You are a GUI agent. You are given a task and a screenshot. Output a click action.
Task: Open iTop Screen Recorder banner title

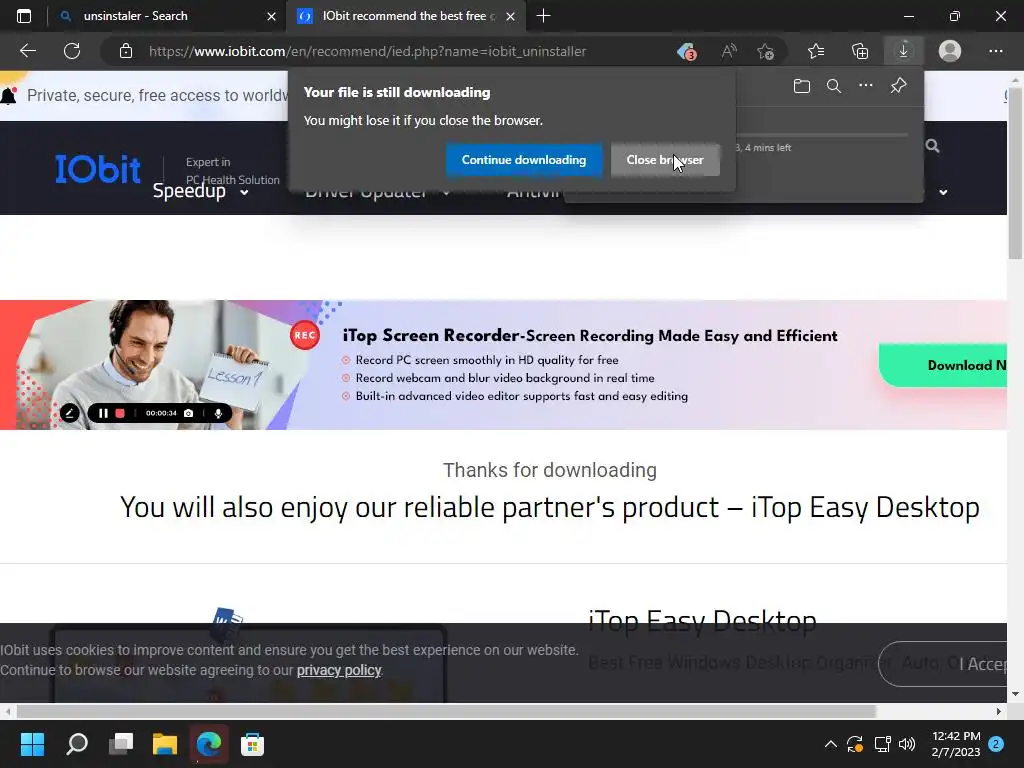tap(590, 336)
